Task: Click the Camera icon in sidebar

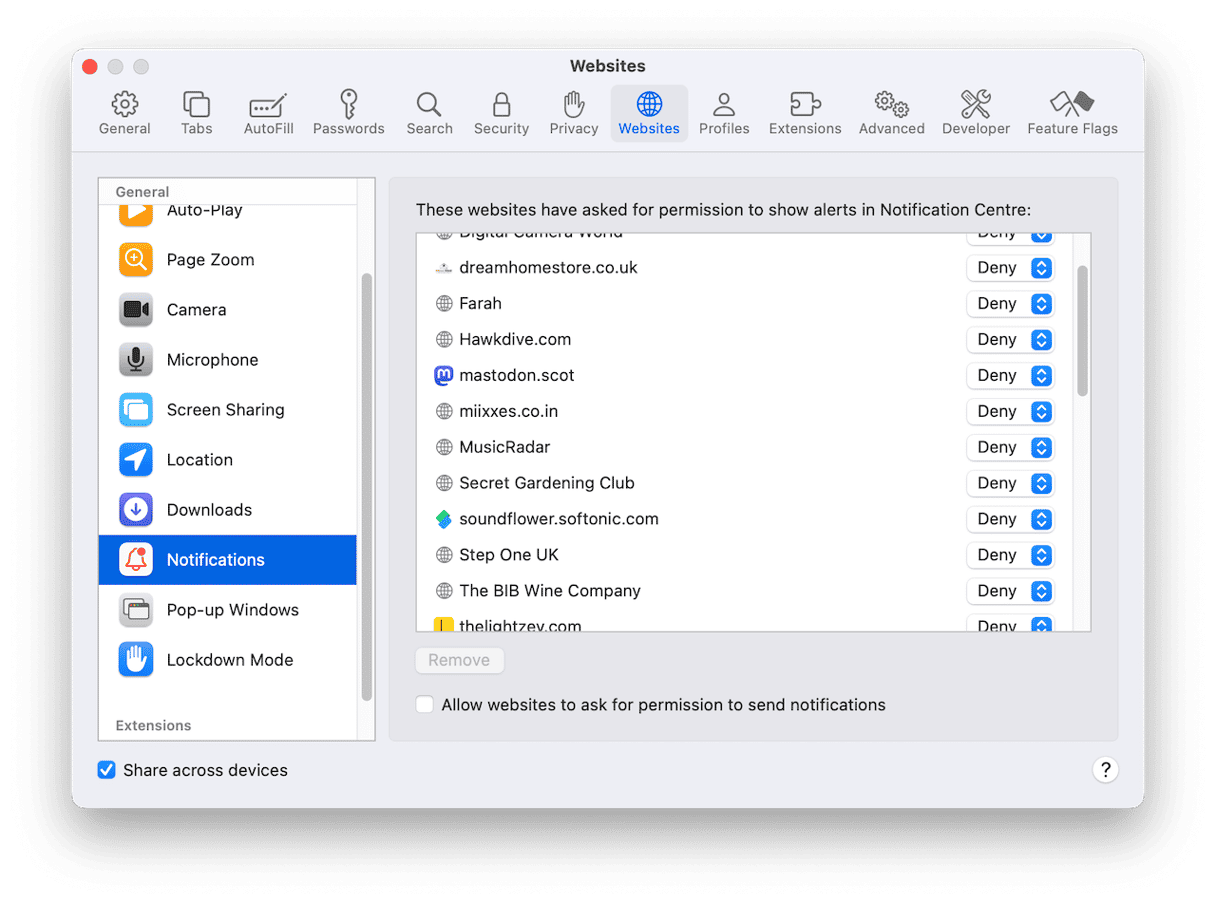Action: coord(136,310)
